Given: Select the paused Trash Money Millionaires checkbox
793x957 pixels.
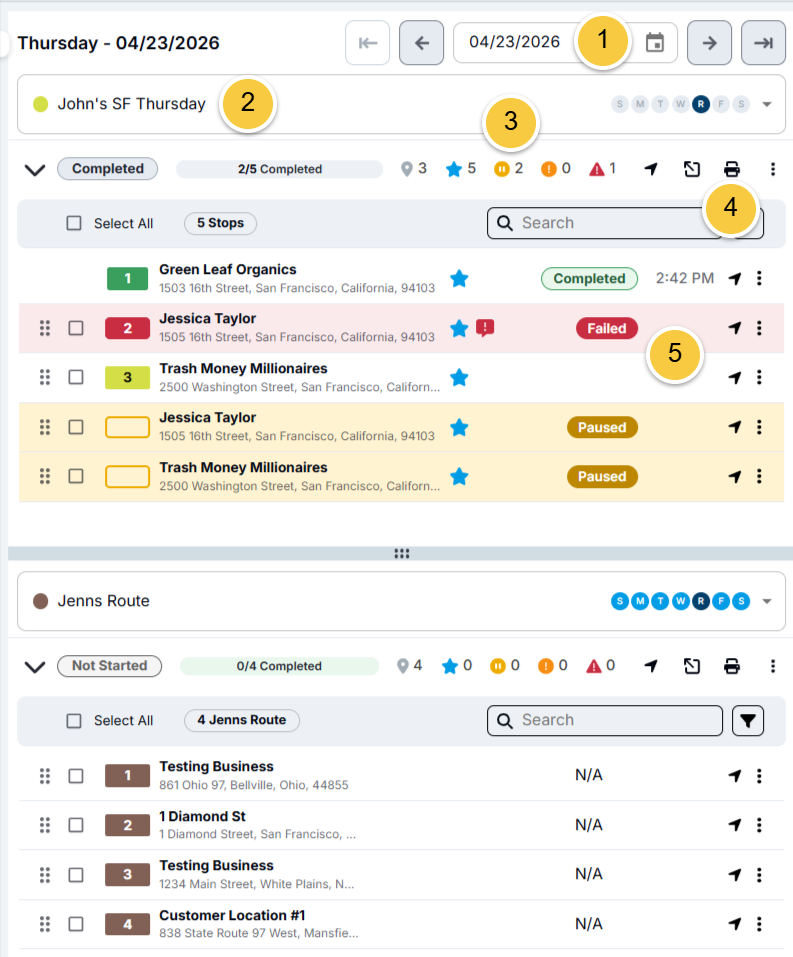Looking at the screenshot, I should tap(76, 476).
